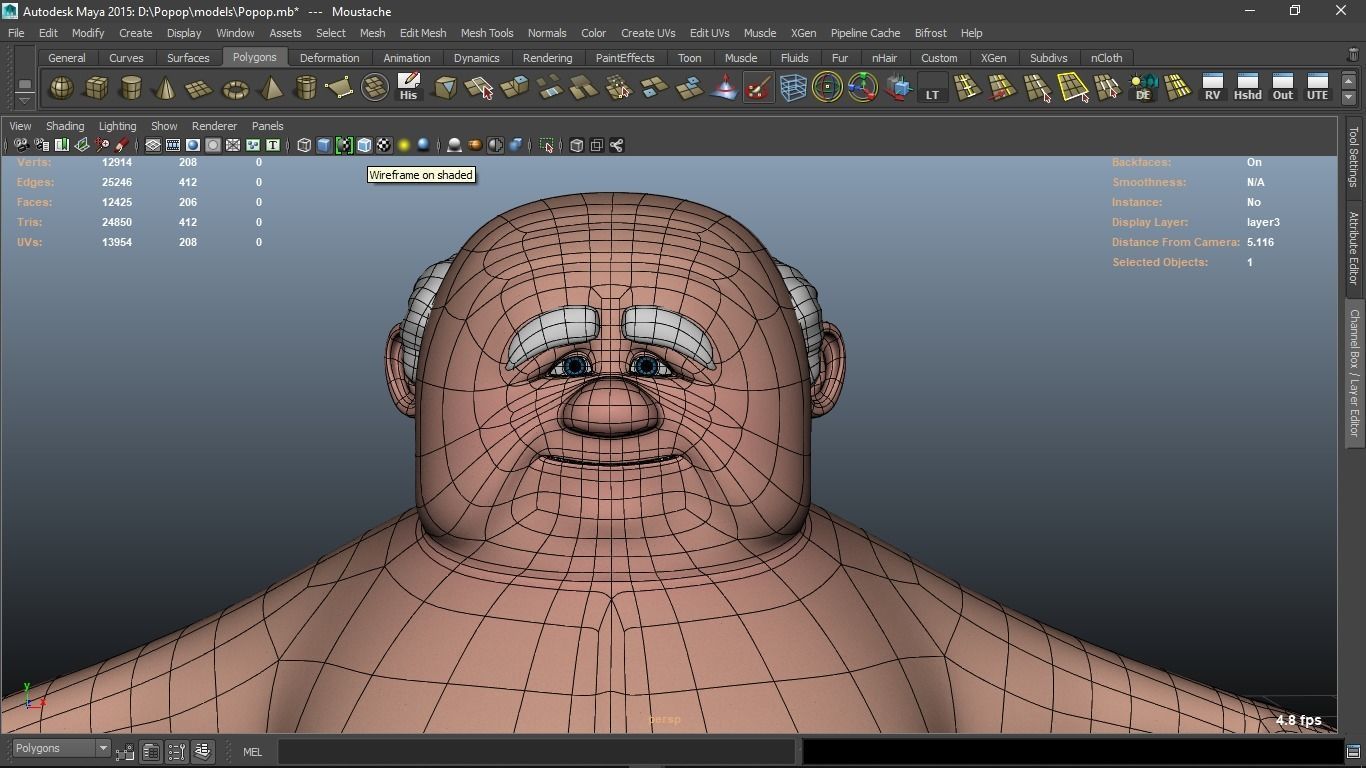Screen dimensions: 1366x768
Task: Switch to the Animation shelf tab
Action: point(407,58)
